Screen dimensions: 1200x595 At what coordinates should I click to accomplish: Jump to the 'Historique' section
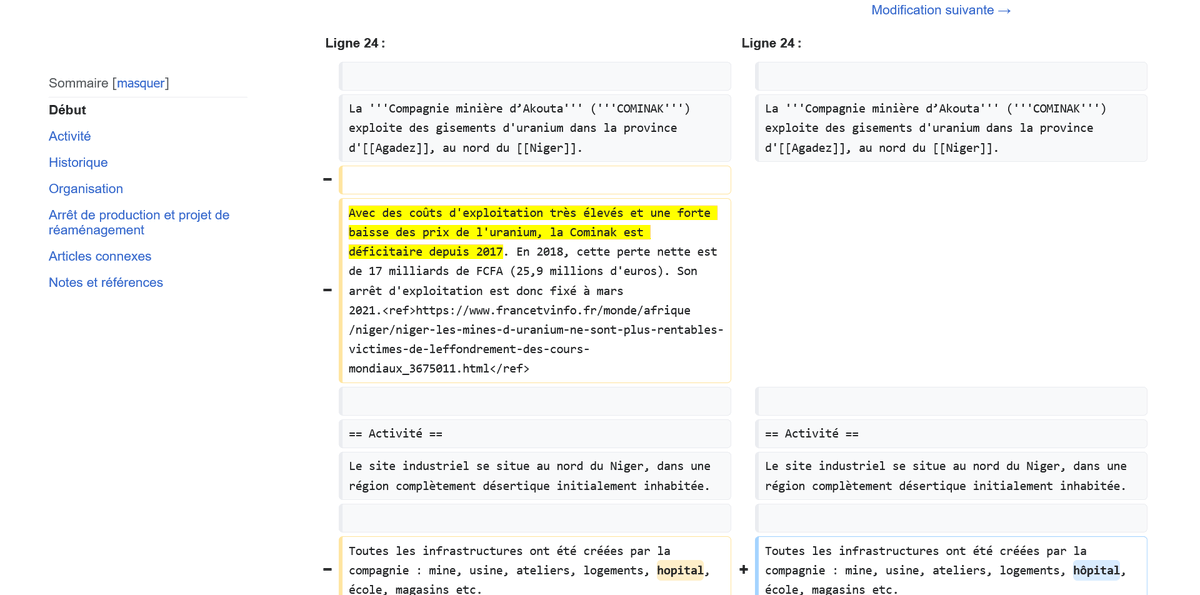(78, 162)
